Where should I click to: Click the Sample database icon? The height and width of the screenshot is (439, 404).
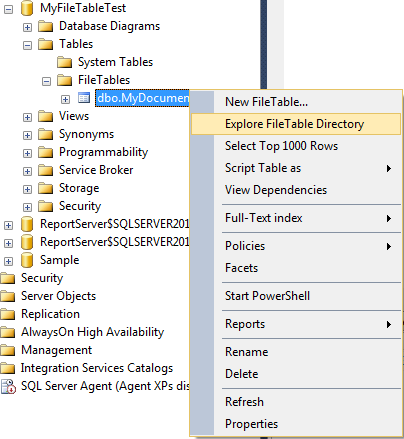coord(27,260)
